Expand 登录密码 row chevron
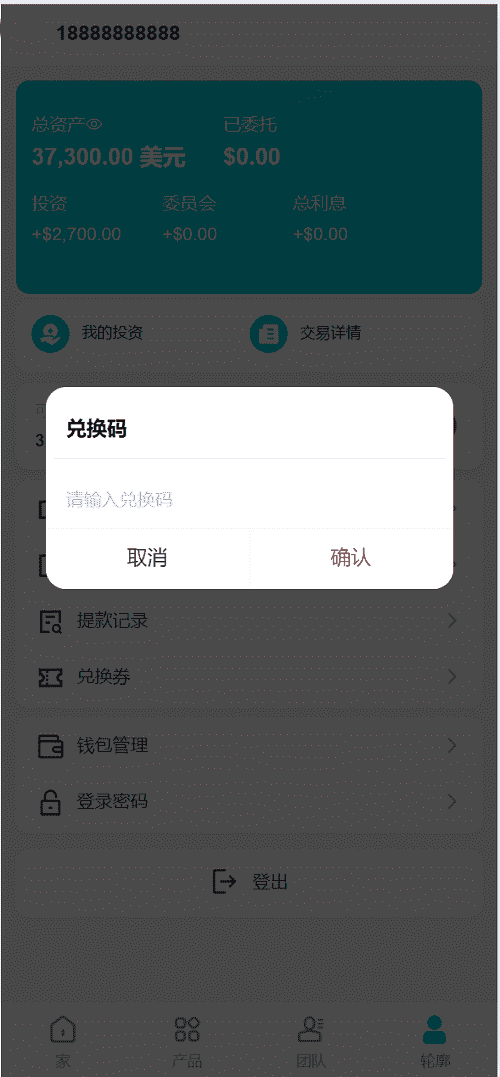The image size is (500, 1077). pos(452,802)
